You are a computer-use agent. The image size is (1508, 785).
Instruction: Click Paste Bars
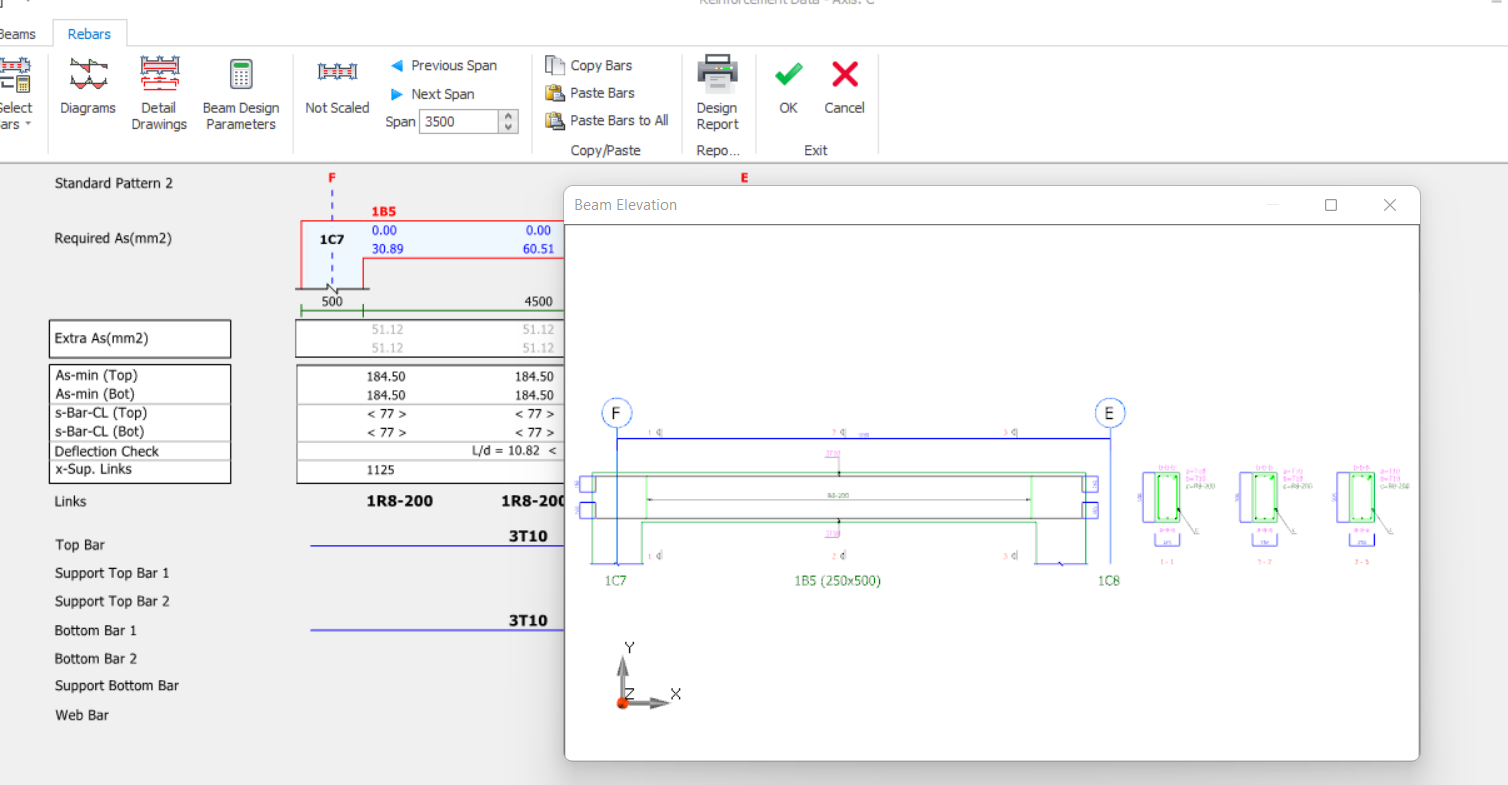[590, 93]
